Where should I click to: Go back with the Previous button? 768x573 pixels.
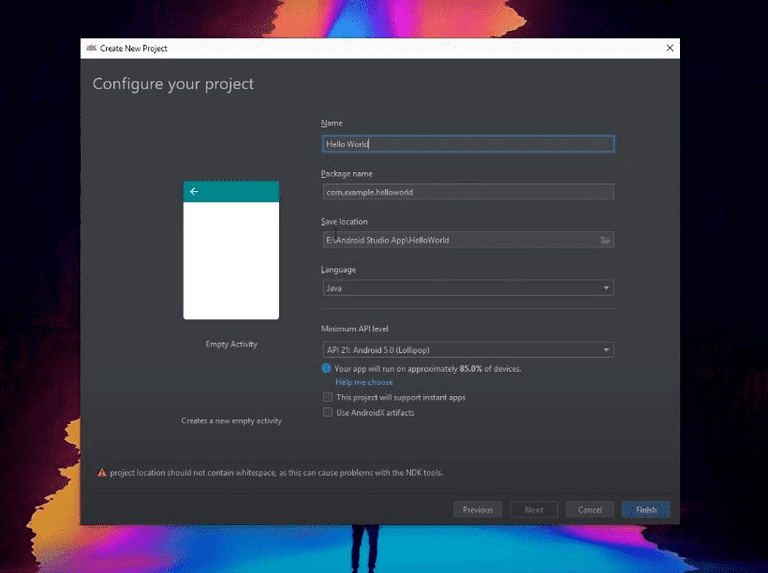coord(477,510)
